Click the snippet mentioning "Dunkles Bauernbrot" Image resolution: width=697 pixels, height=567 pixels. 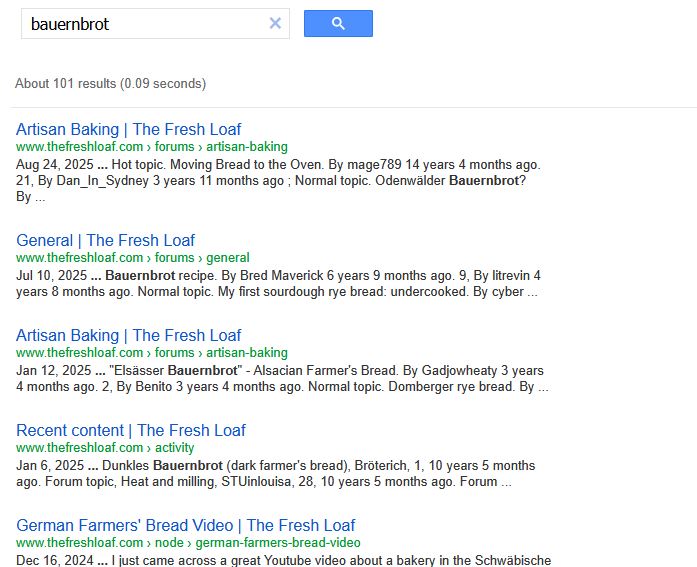pos(275,473)
